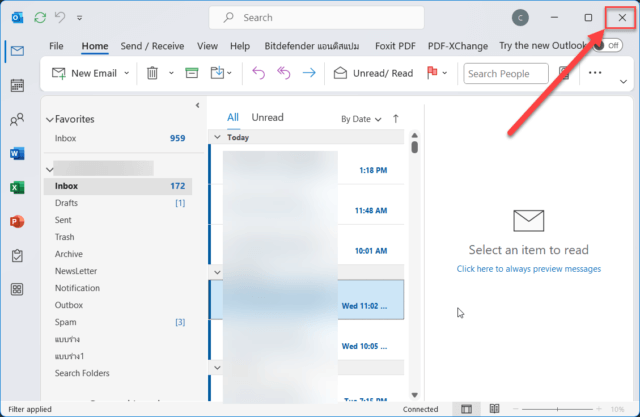Open the Mail view in sidebar

click(17, 51)
